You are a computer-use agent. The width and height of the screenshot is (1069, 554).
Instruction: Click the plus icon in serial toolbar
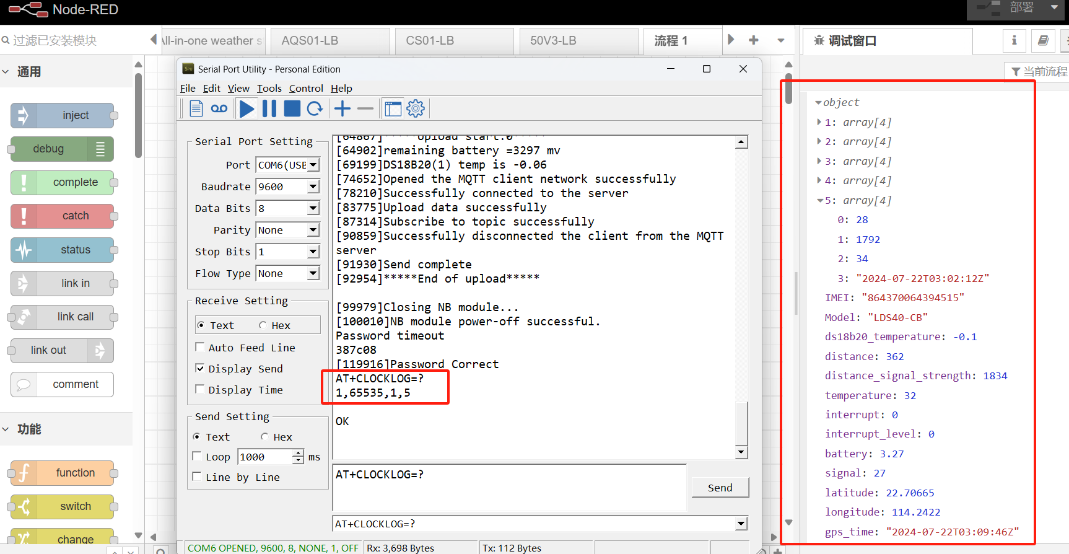342,108
